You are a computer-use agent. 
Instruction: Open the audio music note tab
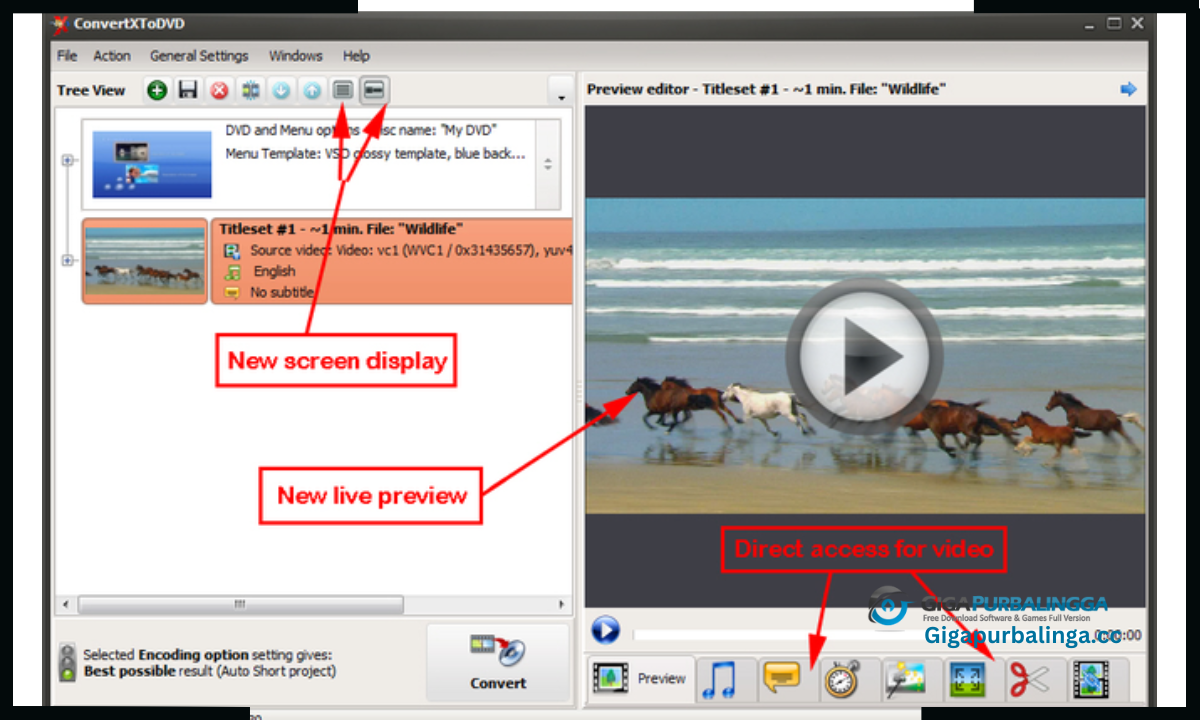718,680
